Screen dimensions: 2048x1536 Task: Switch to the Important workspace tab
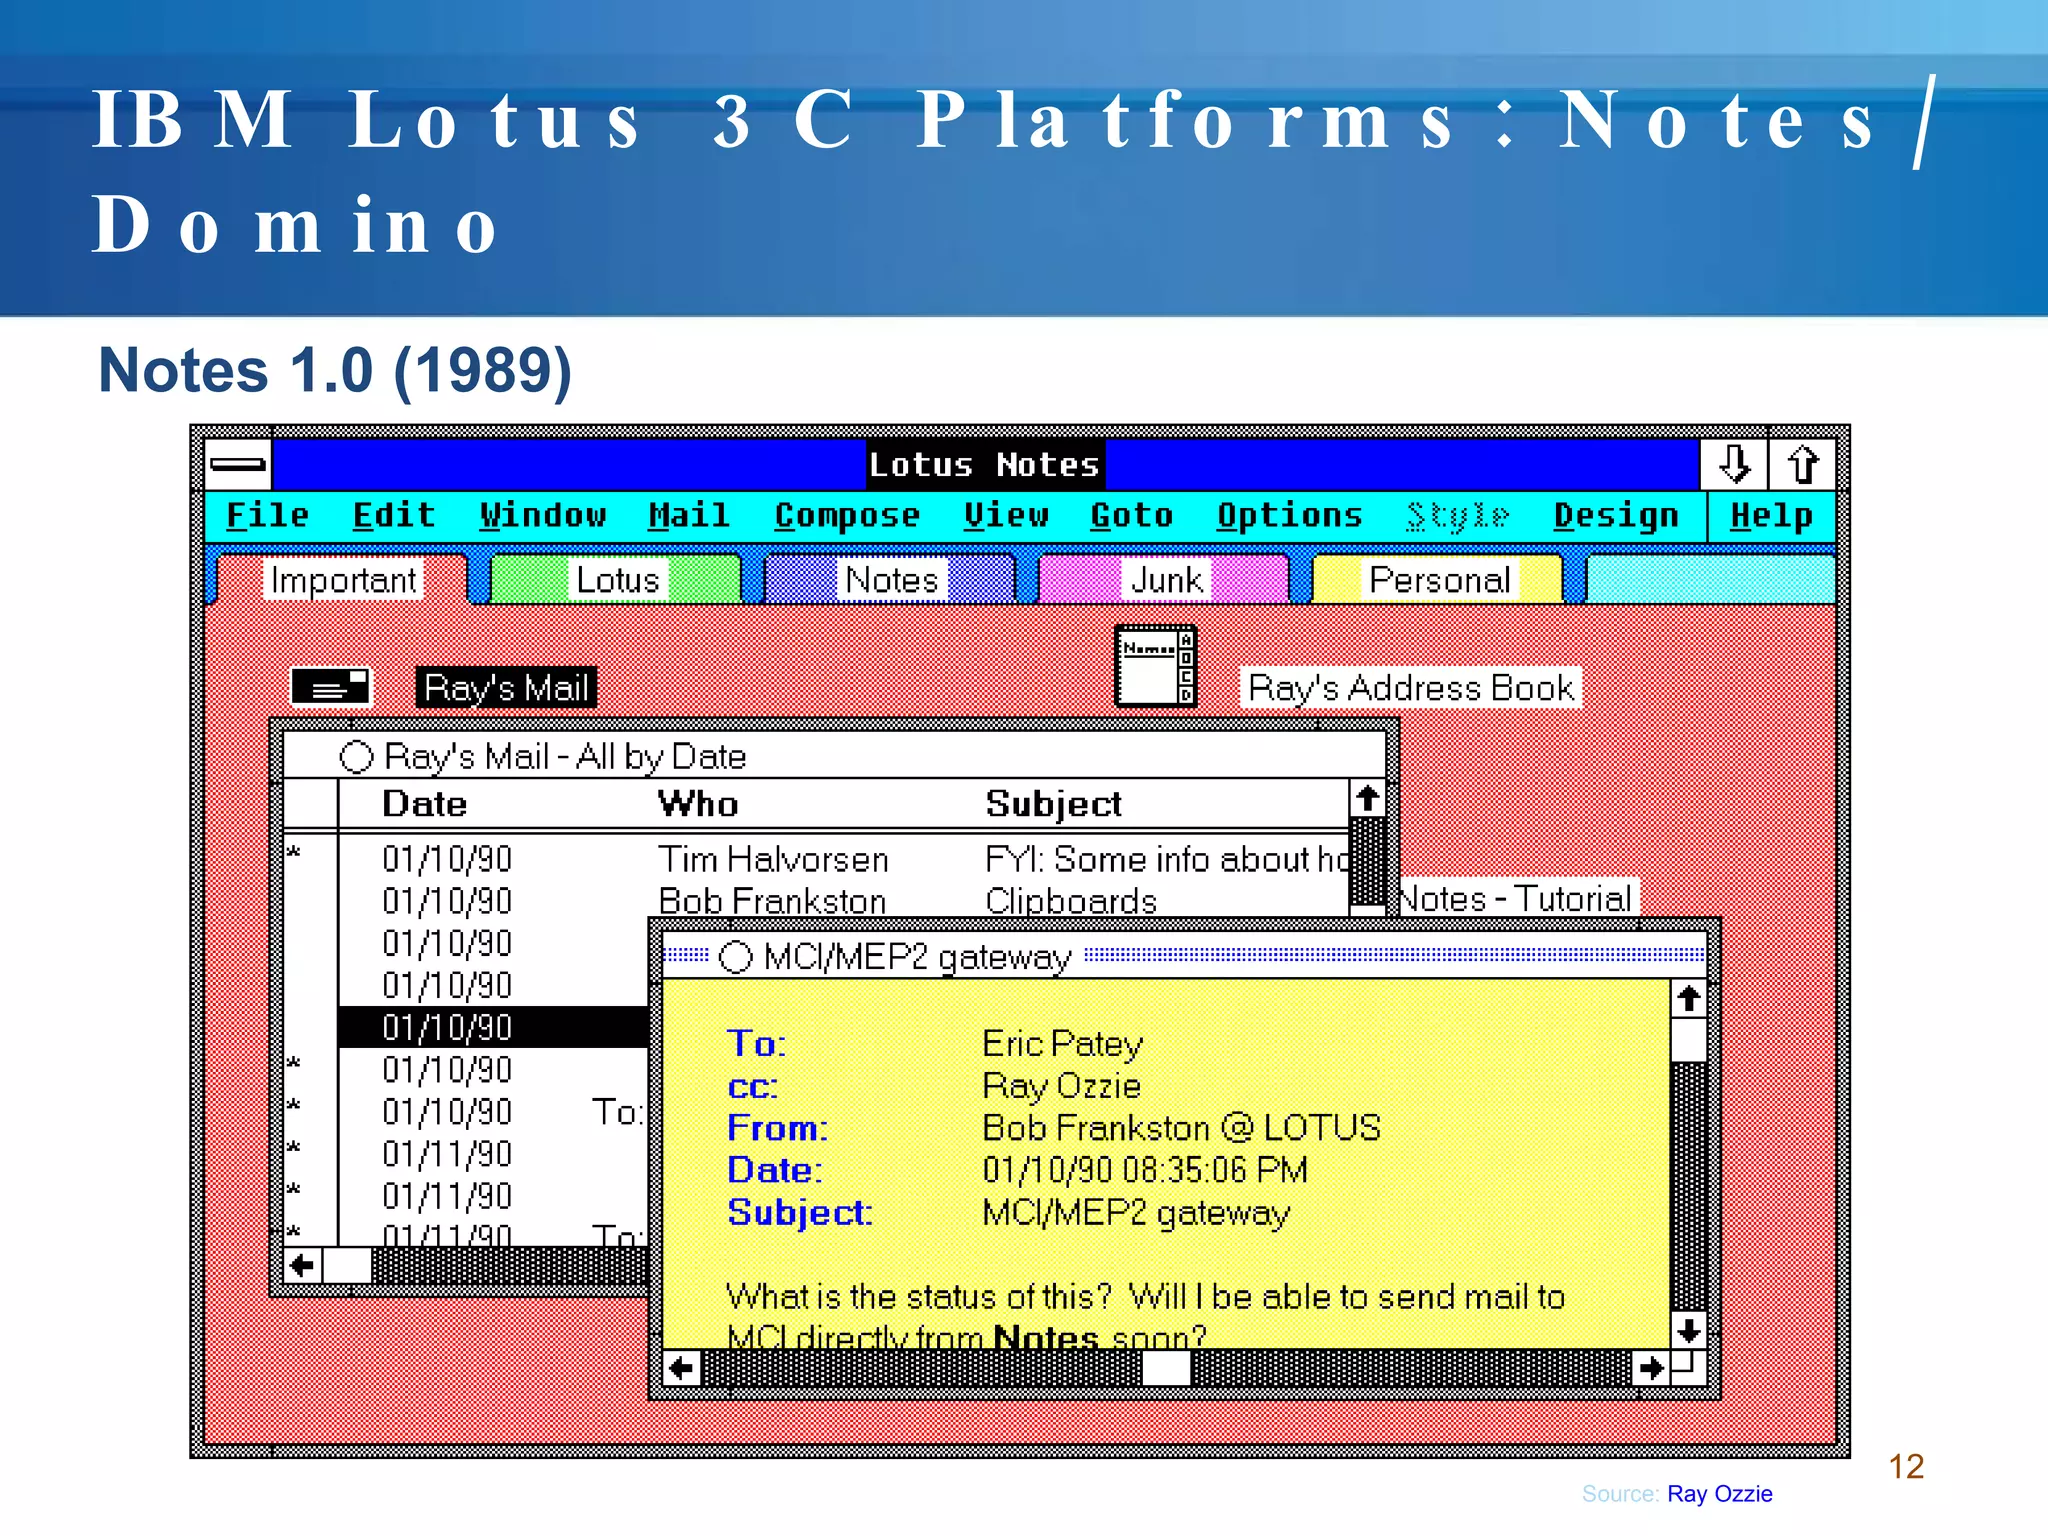click(343, 580)
